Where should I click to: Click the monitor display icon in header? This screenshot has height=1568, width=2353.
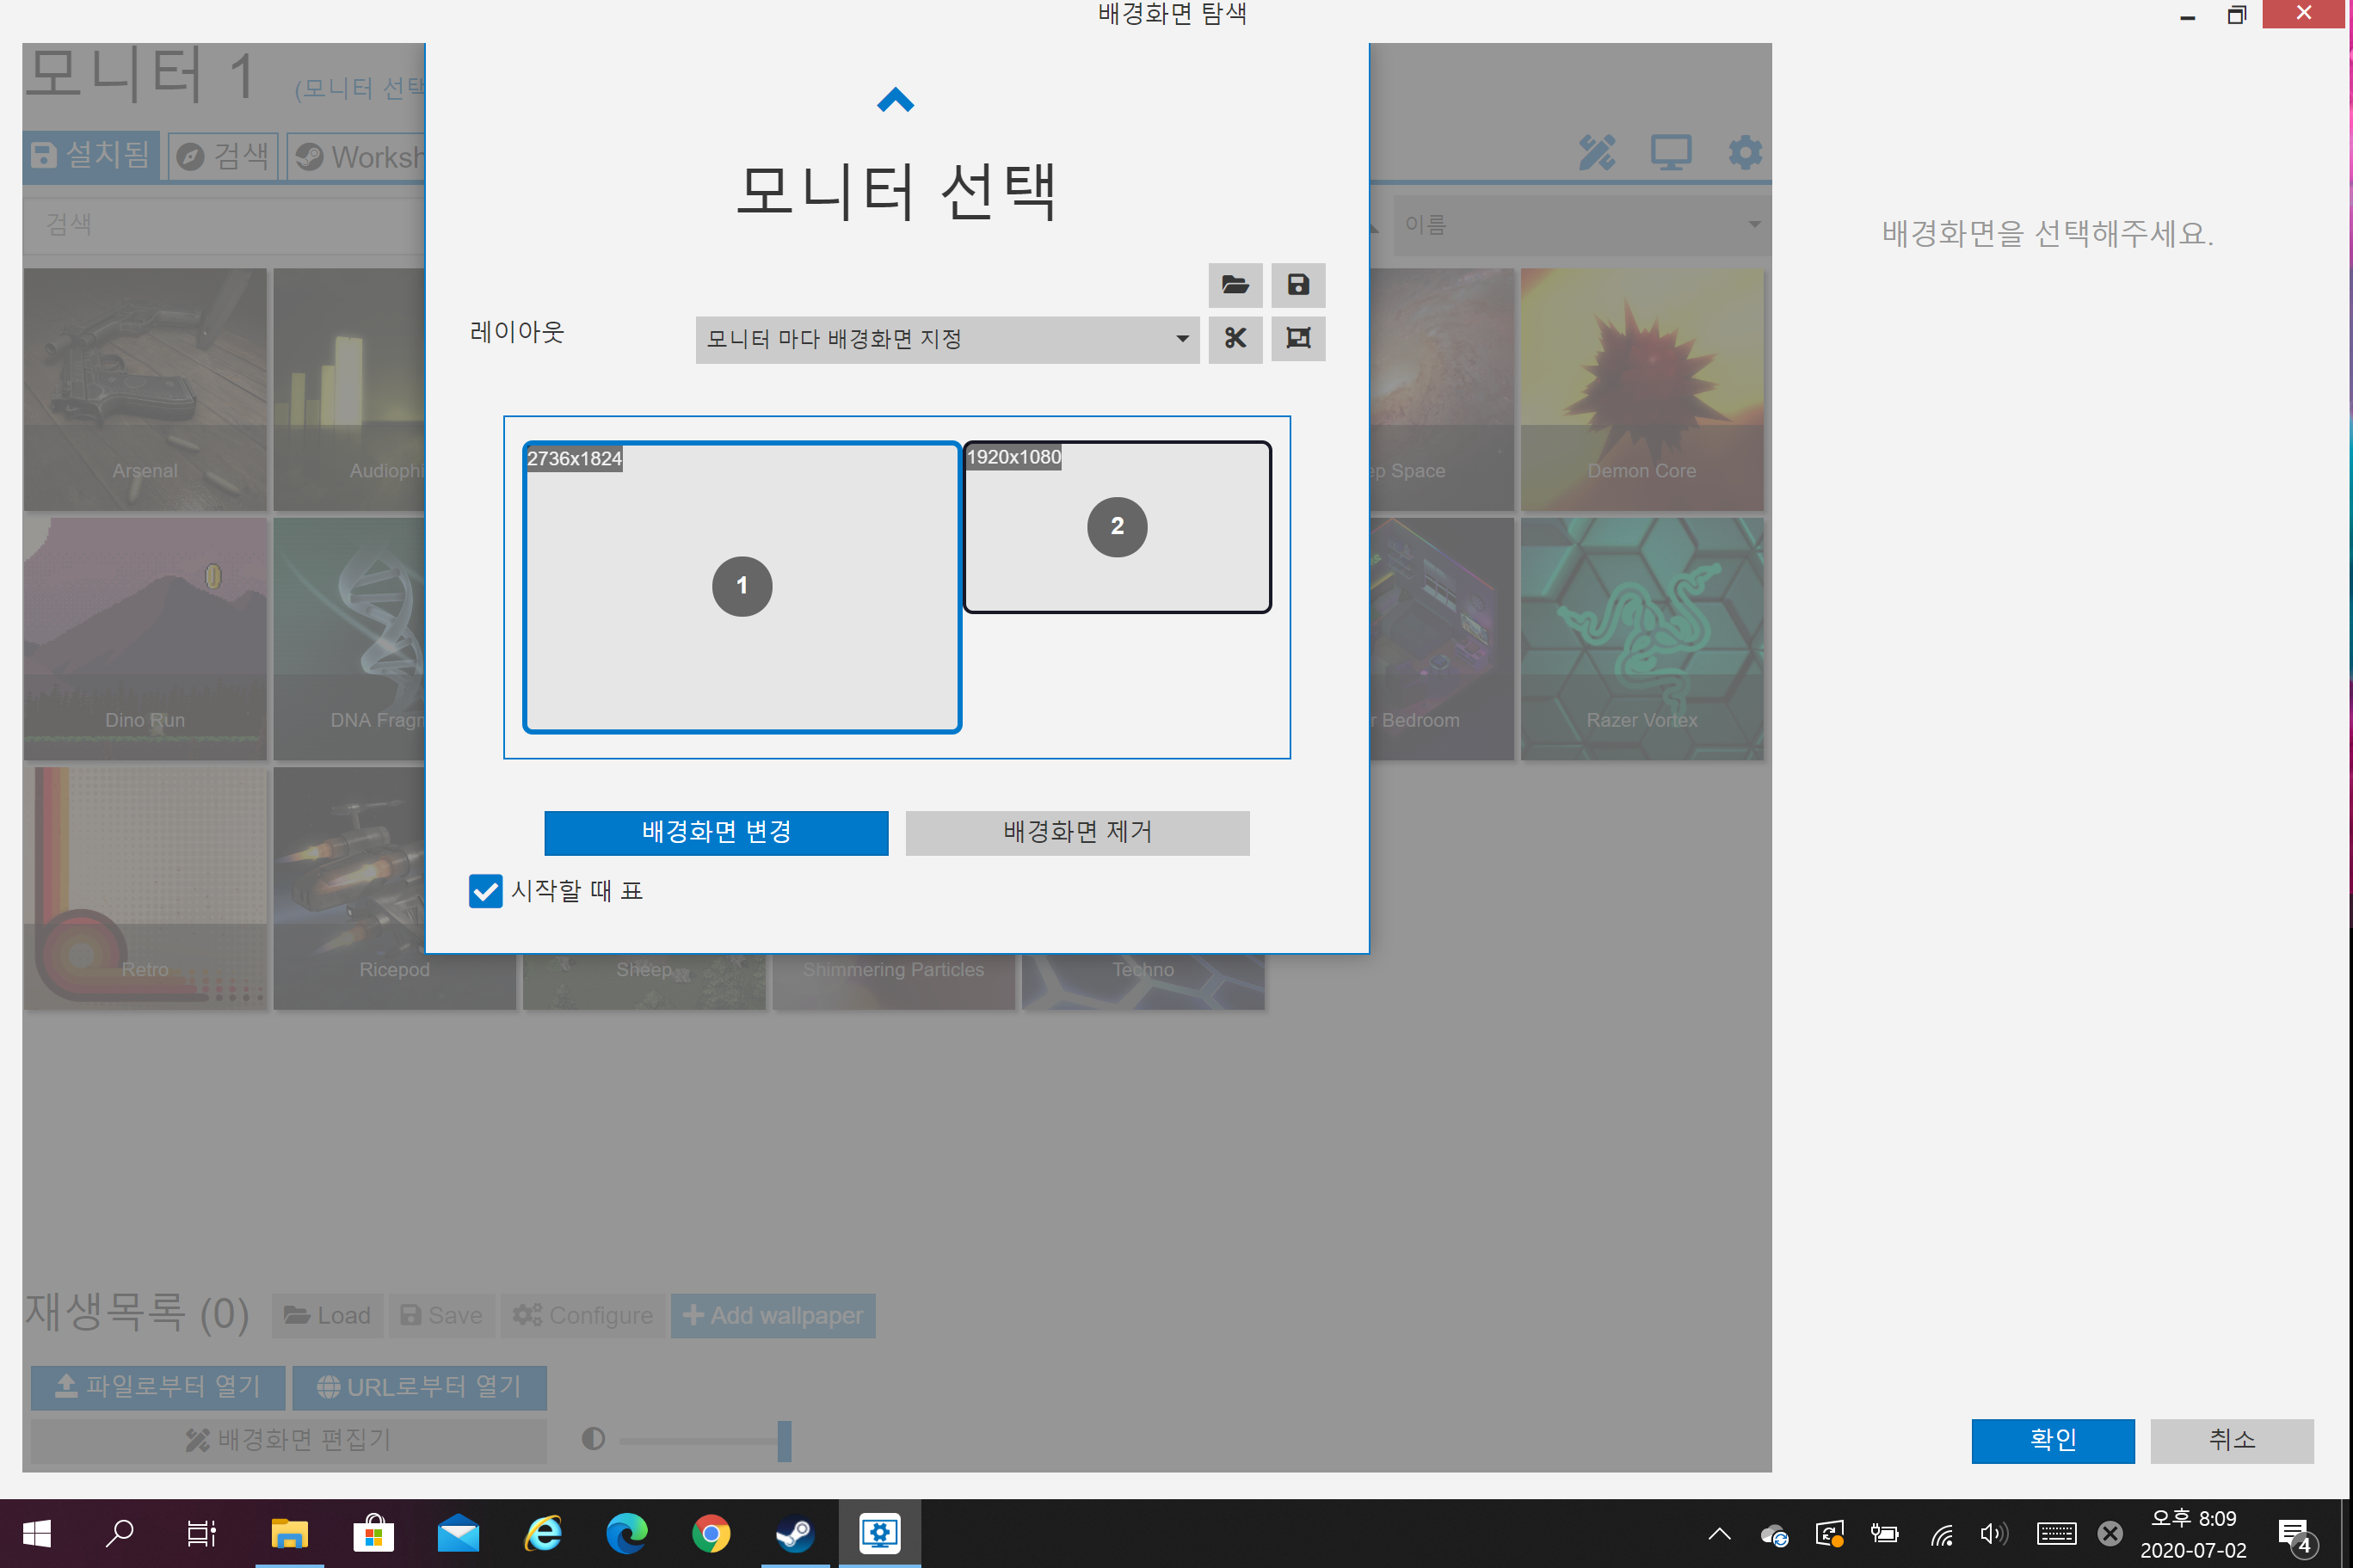(x=1669, y=153)
